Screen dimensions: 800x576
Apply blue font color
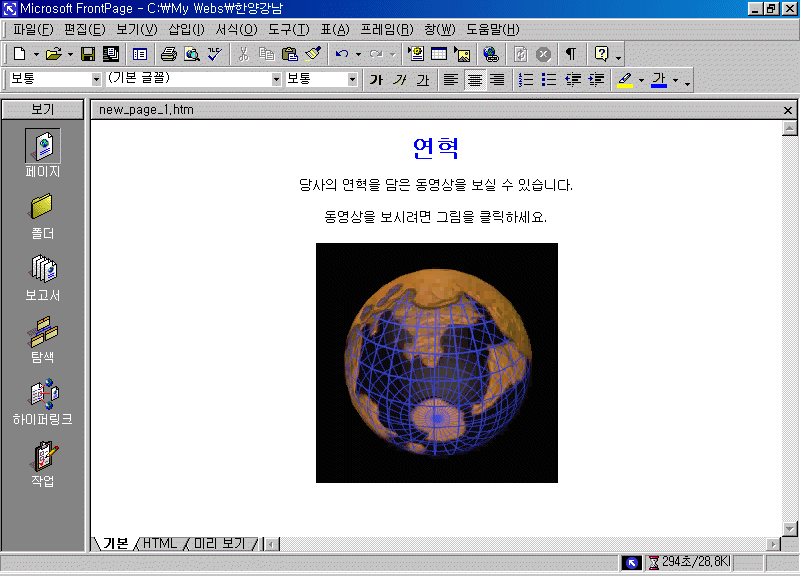pyautogui.click(x=659, y=80)
